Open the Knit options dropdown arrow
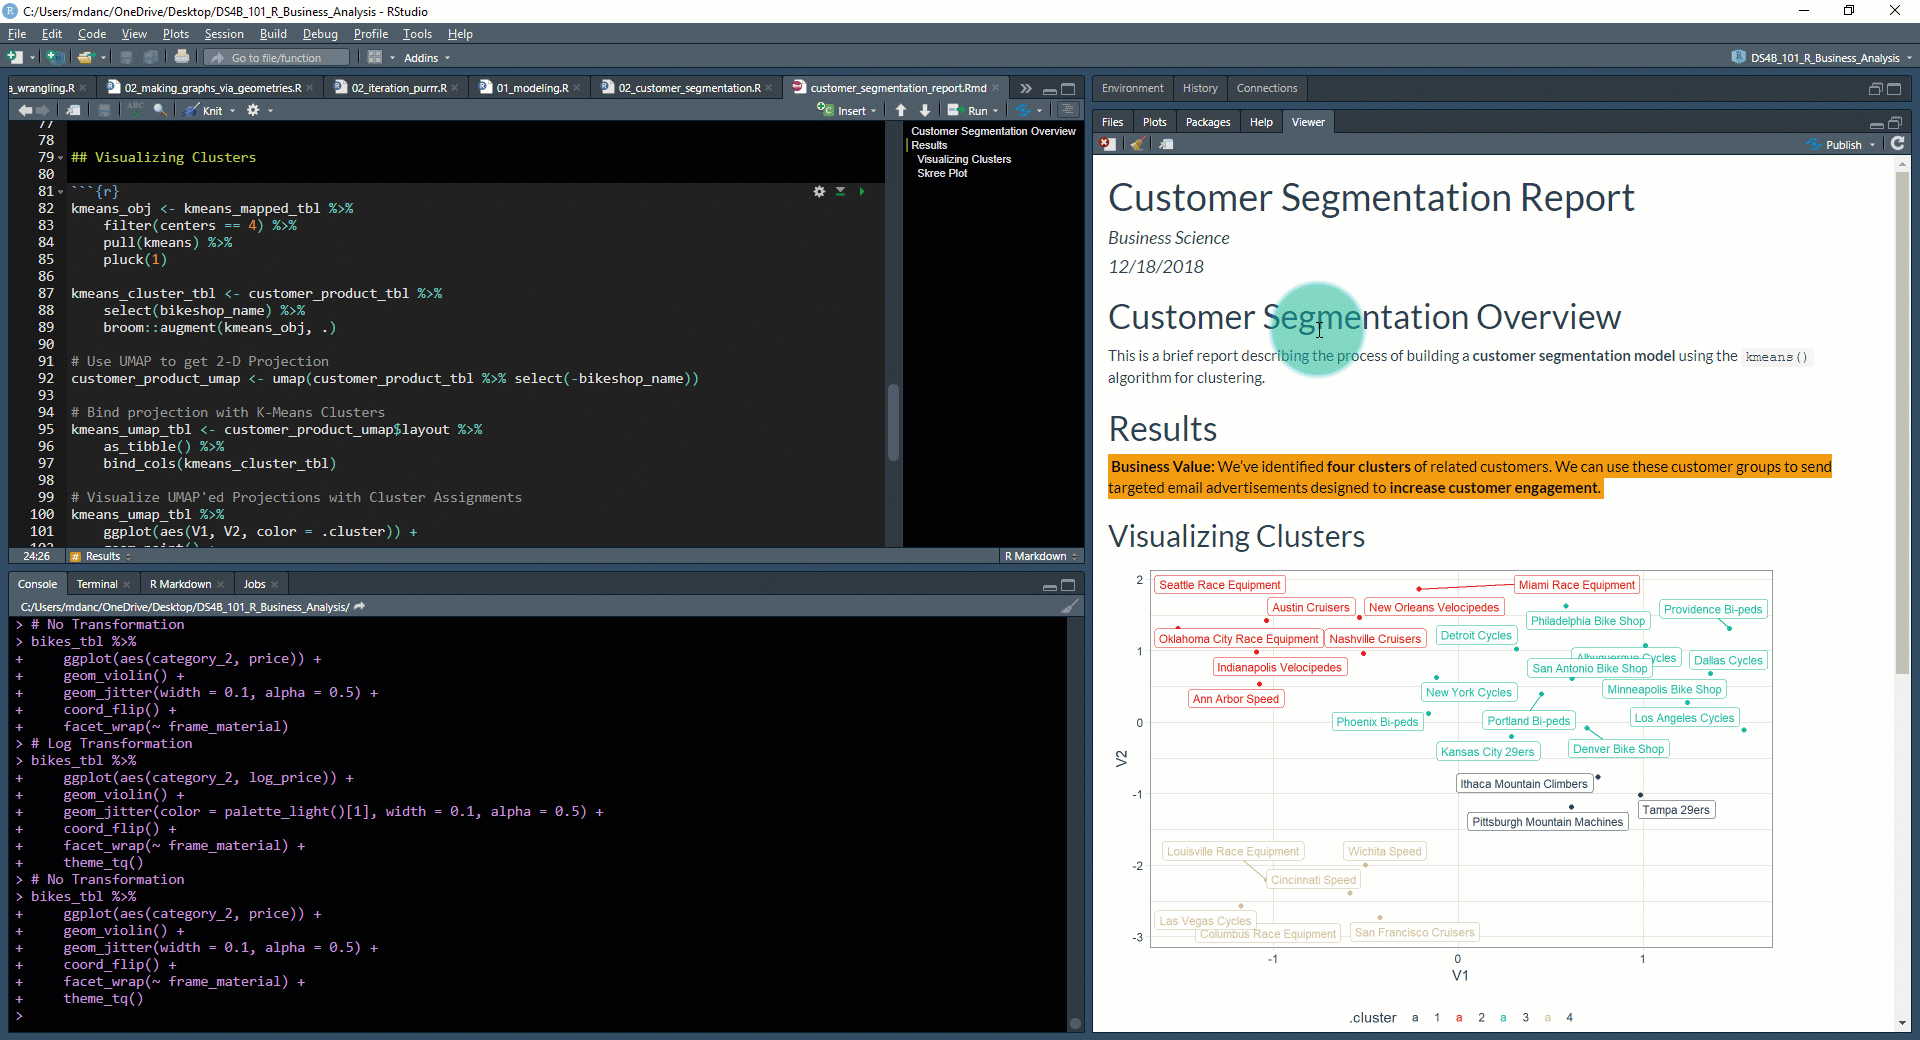This screenshot has height=1040, width=1920. click(x=232, y=111)
